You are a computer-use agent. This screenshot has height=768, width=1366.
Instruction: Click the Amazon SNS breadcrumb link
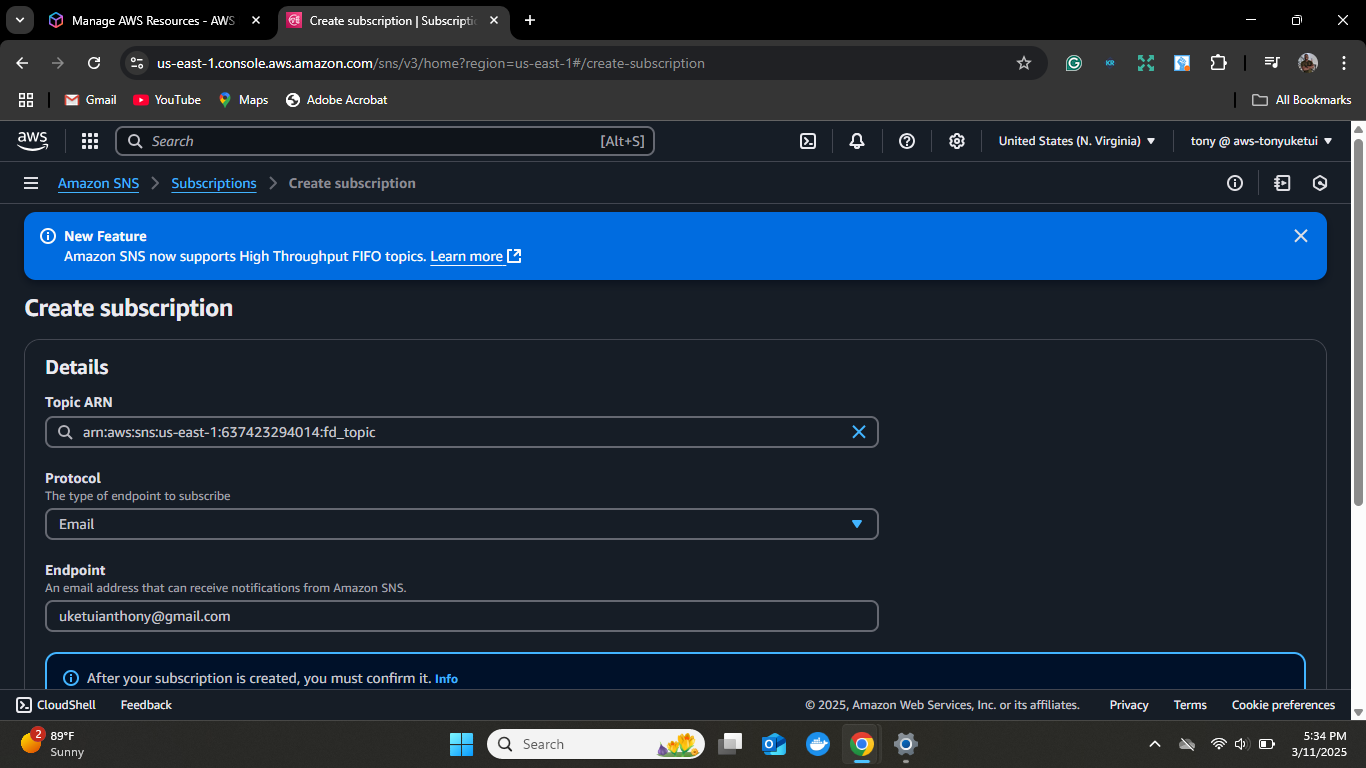coord(98,183)
